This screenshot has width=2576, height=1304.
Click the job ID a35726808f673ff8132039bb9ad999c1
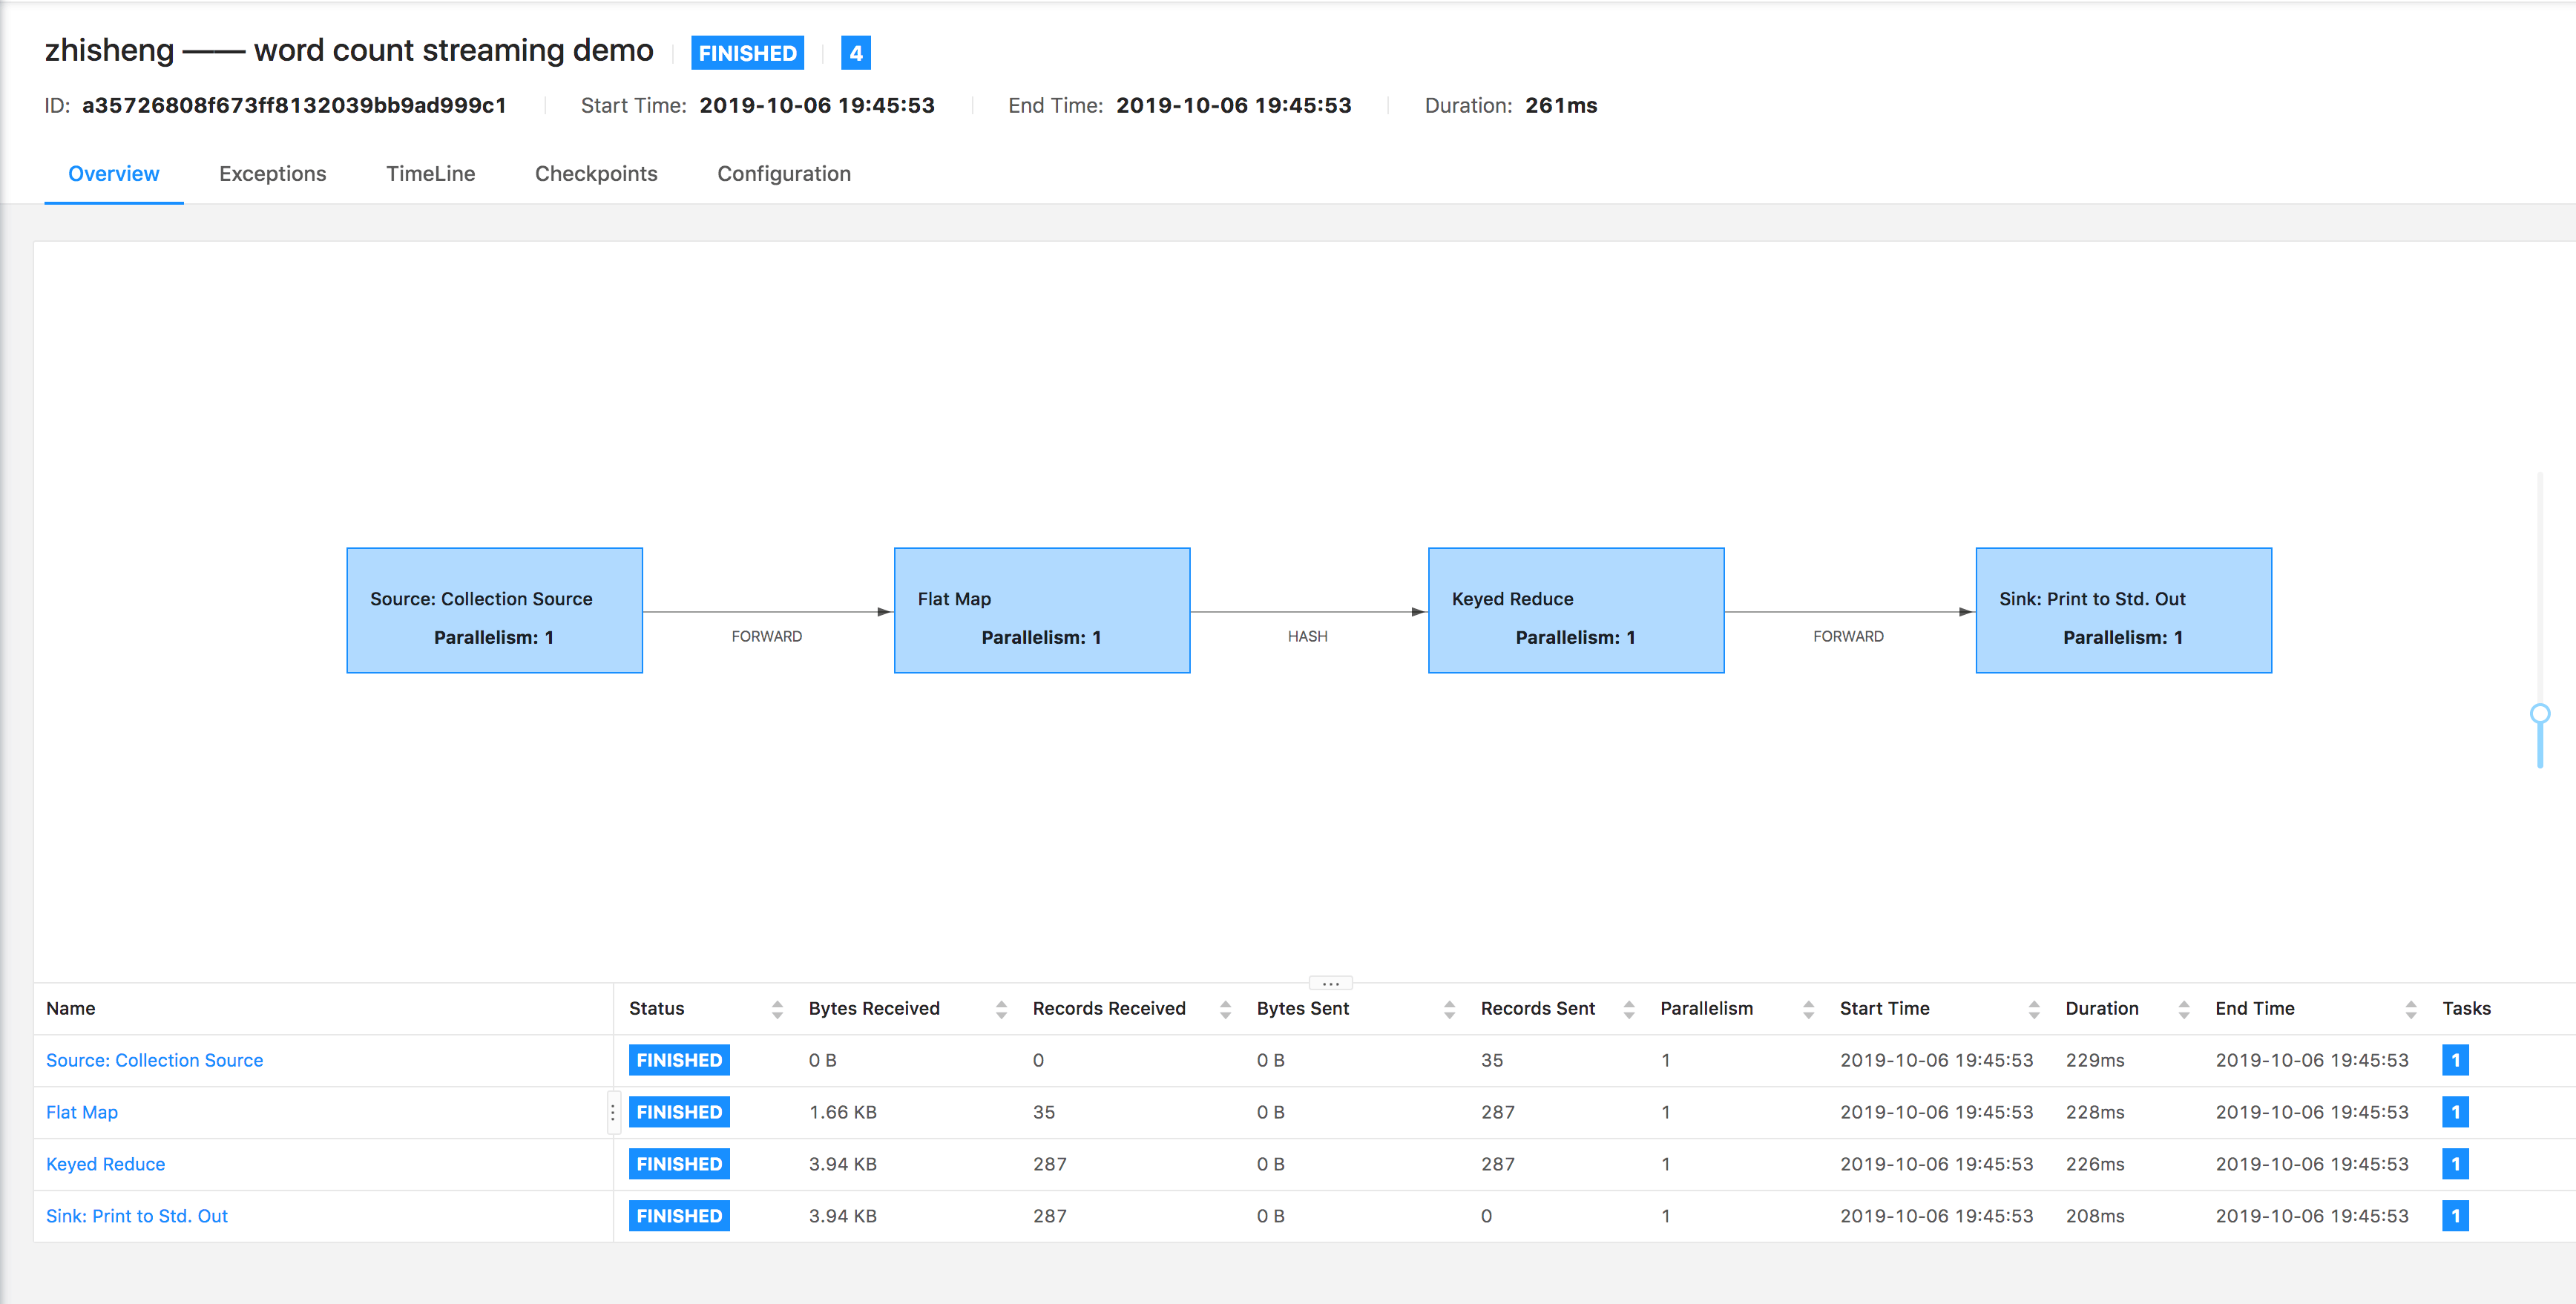(294, 106)
